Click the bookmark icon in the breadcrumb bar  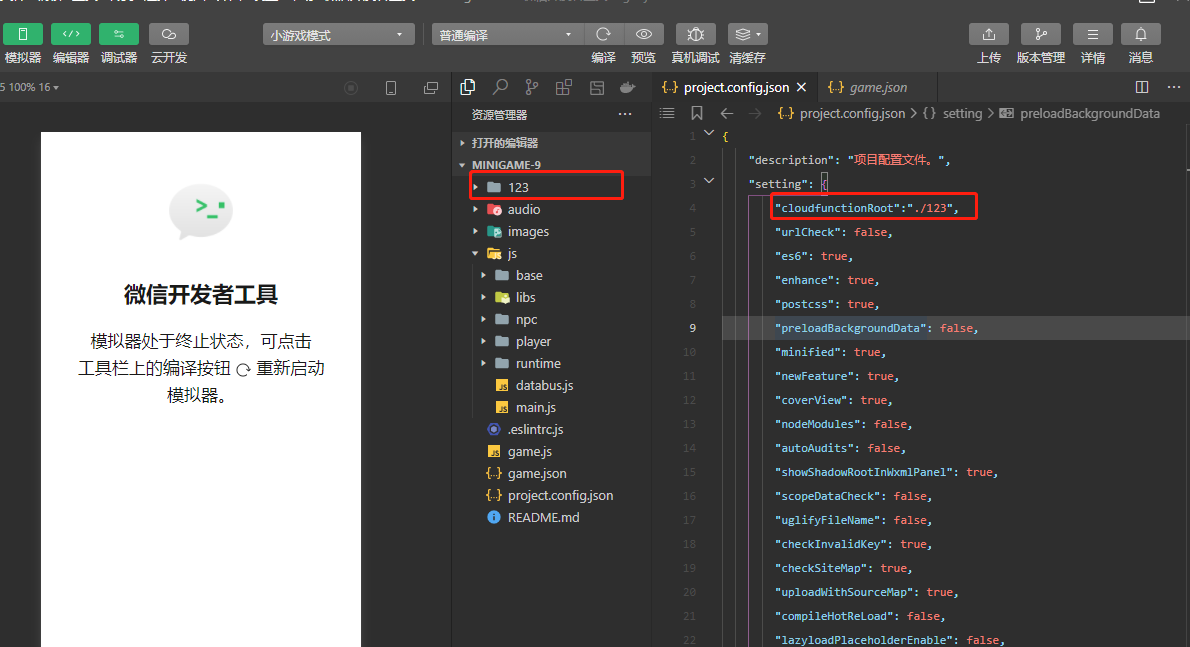697,113
